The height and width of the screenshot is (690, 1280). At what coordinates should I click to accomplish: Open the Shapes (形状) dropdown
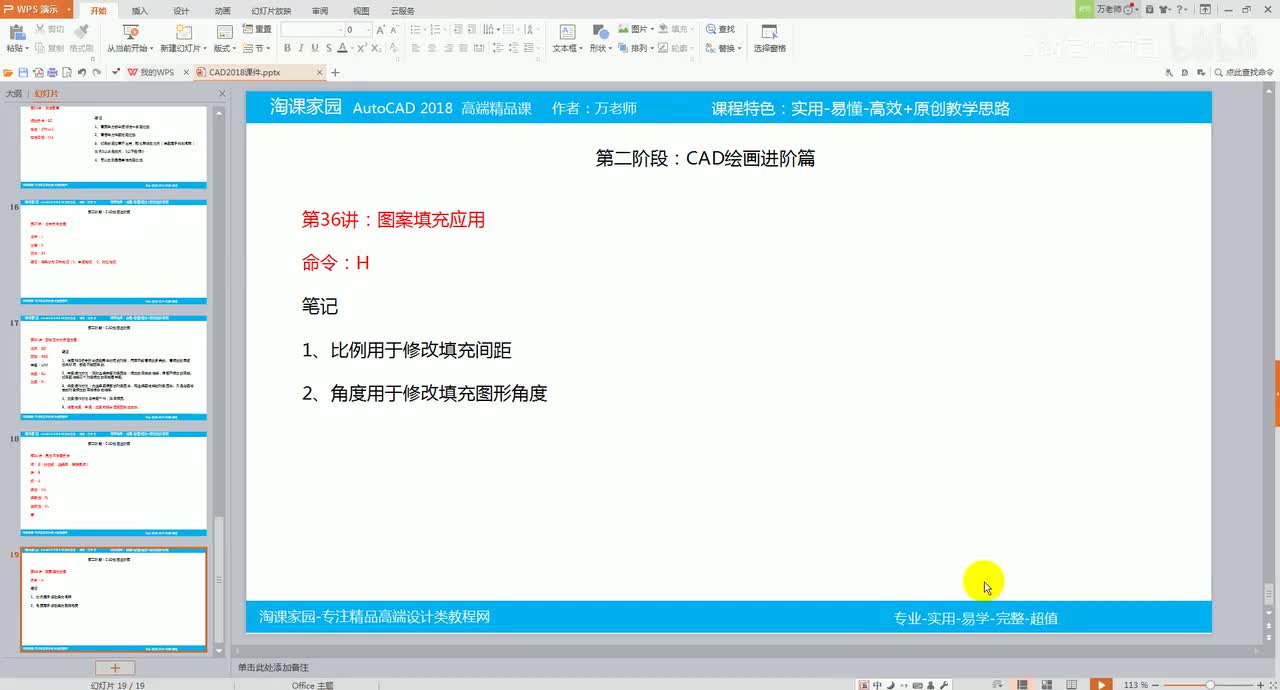coord(600,48)
